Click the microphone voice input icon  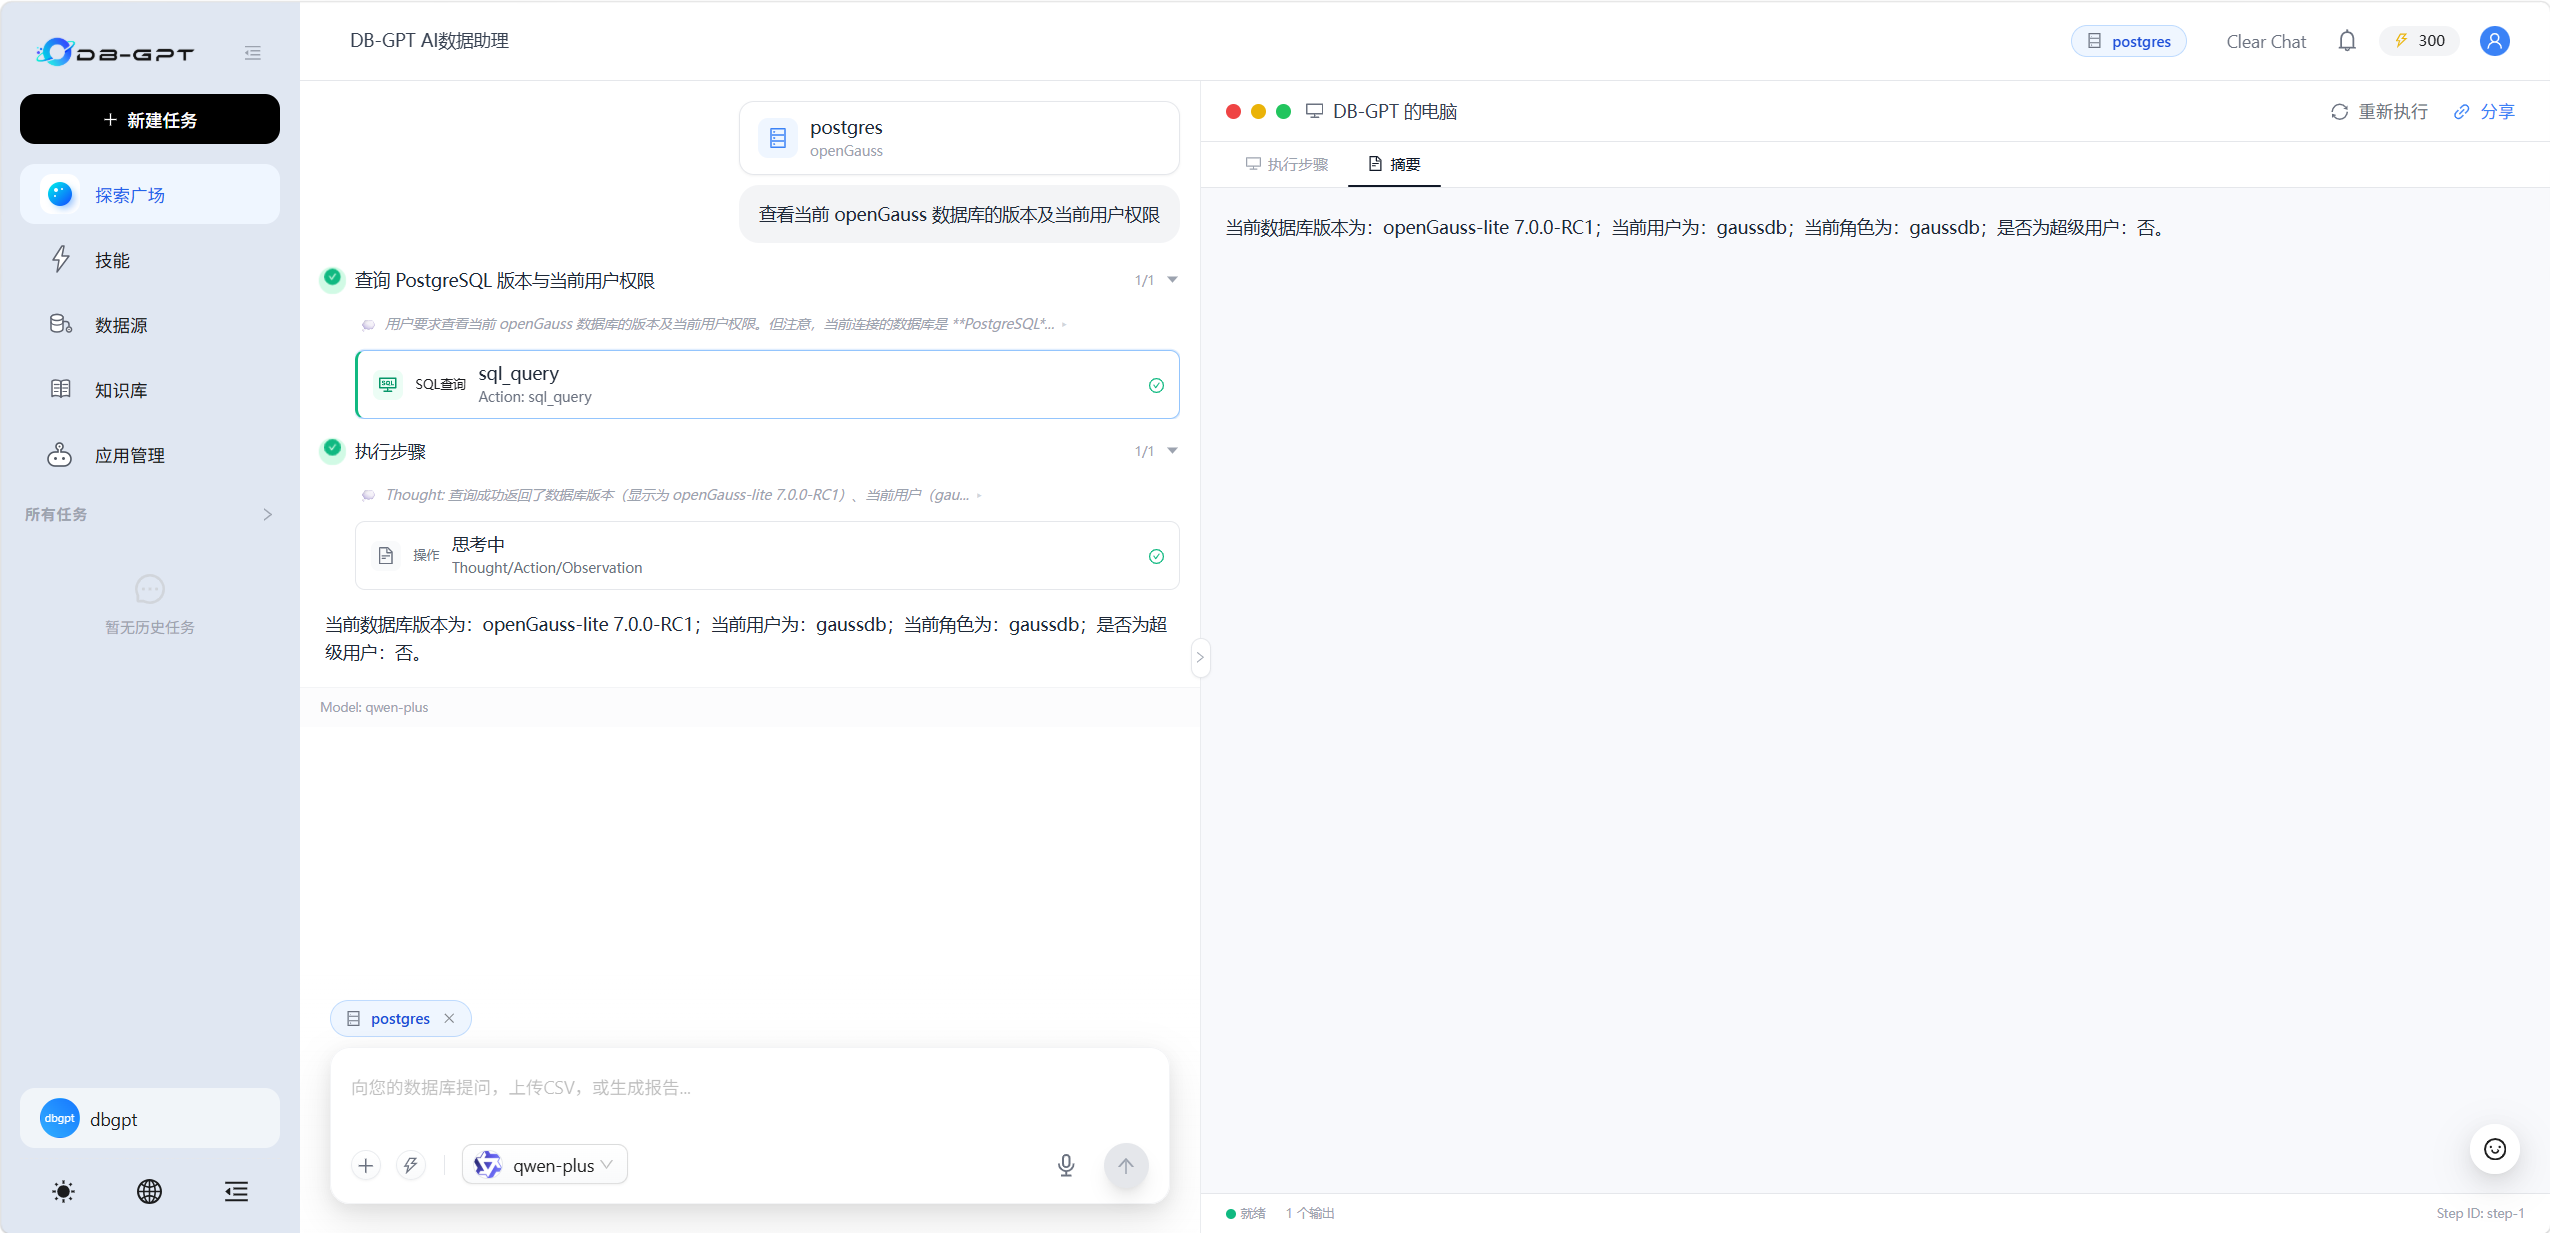pyautogui.click(x=1066, y=1165)
